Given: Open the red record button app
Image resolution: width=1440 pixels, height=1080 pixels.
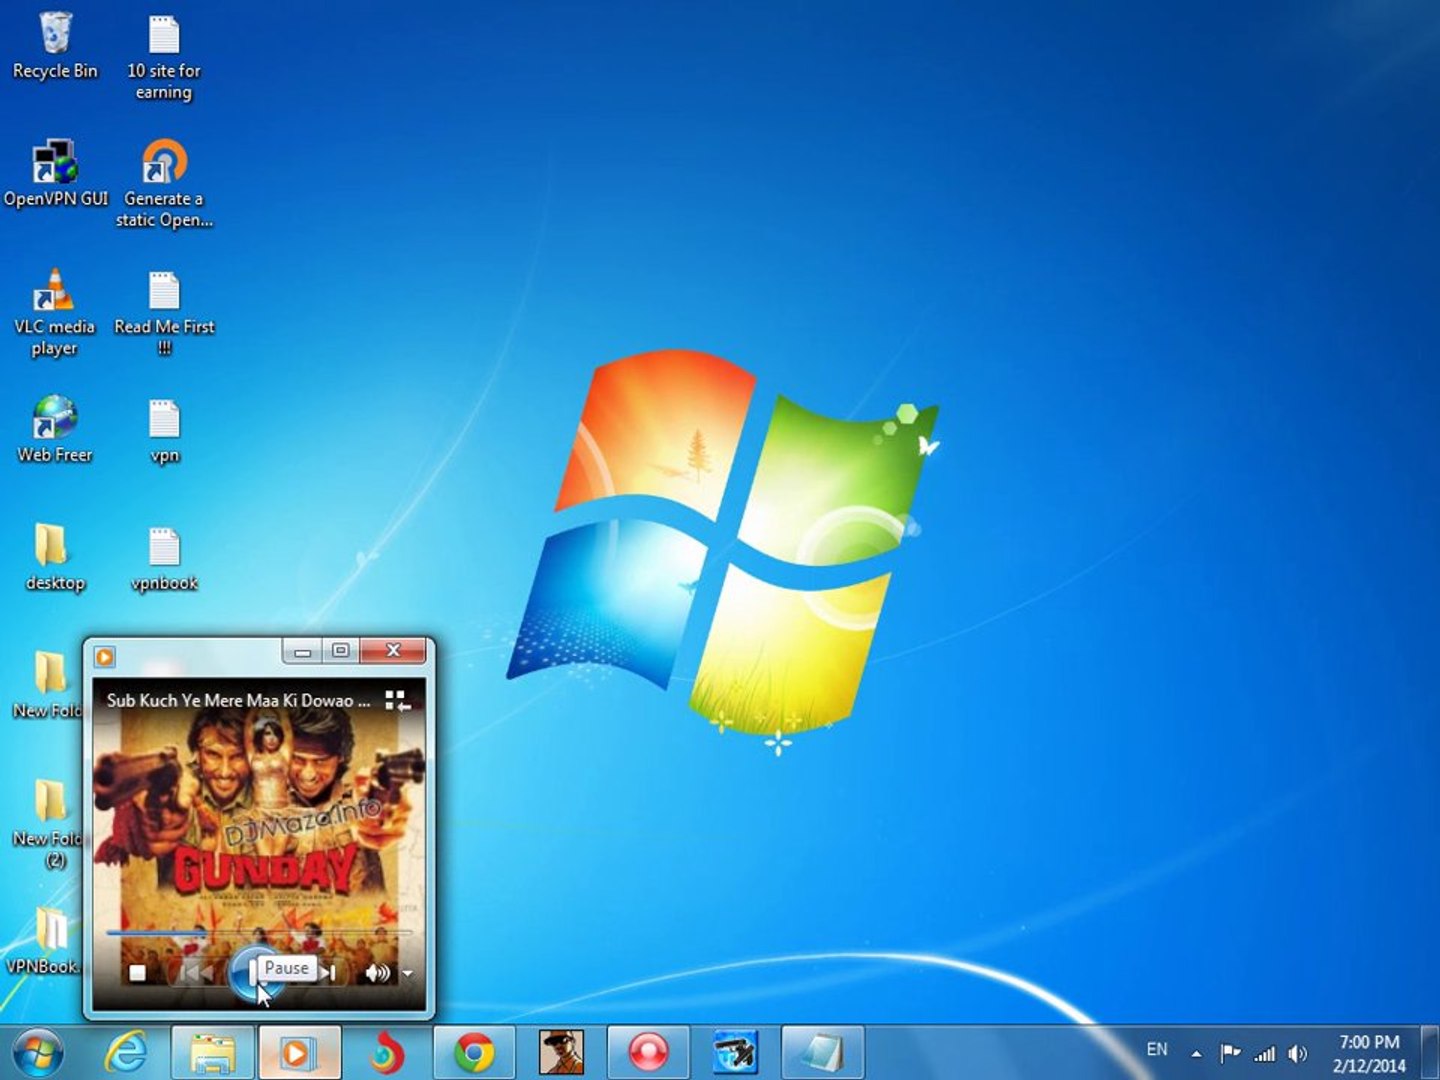Looking at the screenshot, I should point(648,1053).
